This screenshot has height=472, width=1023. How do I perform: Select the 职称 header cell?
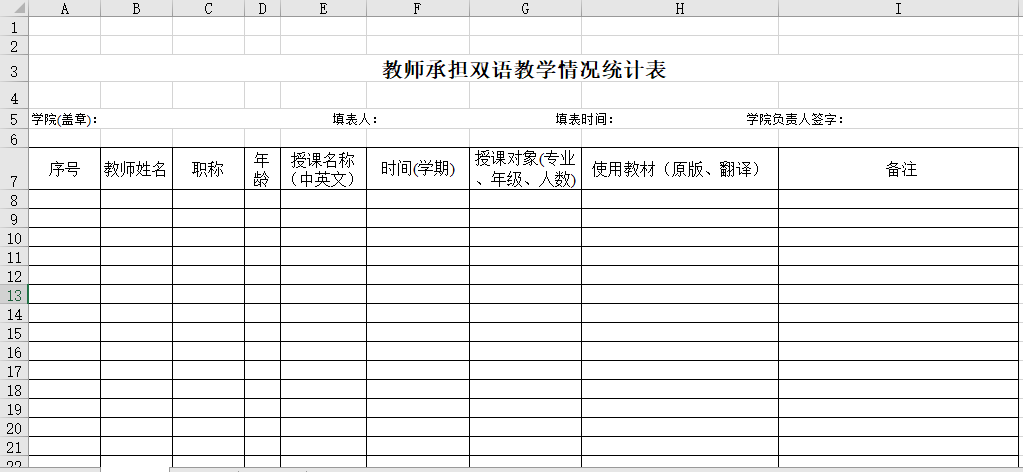(x=208, y=169)
